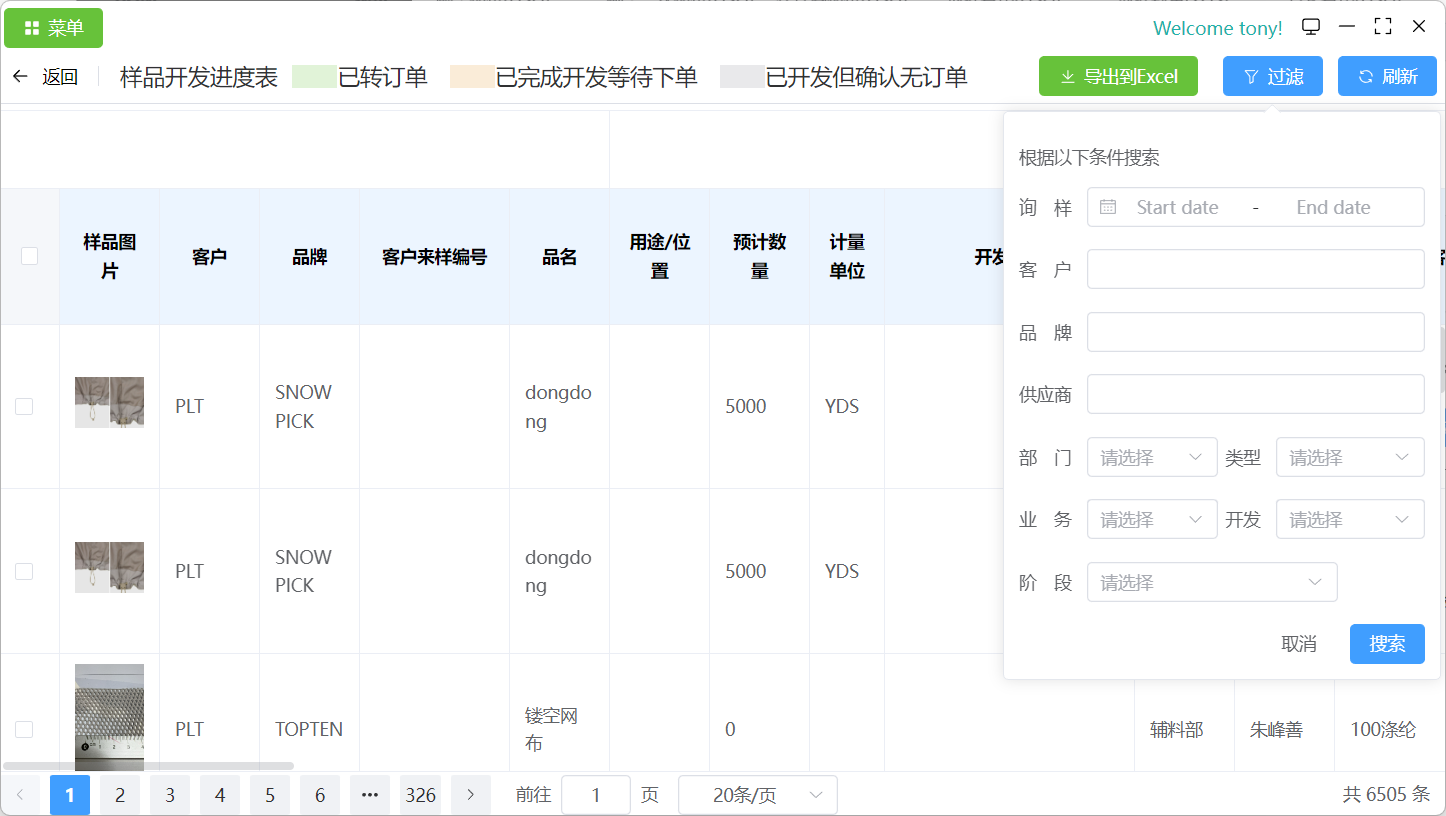
Task: Click the monitor display icon in title bar
Action: pyautogui.click(x=1310, y=27)
